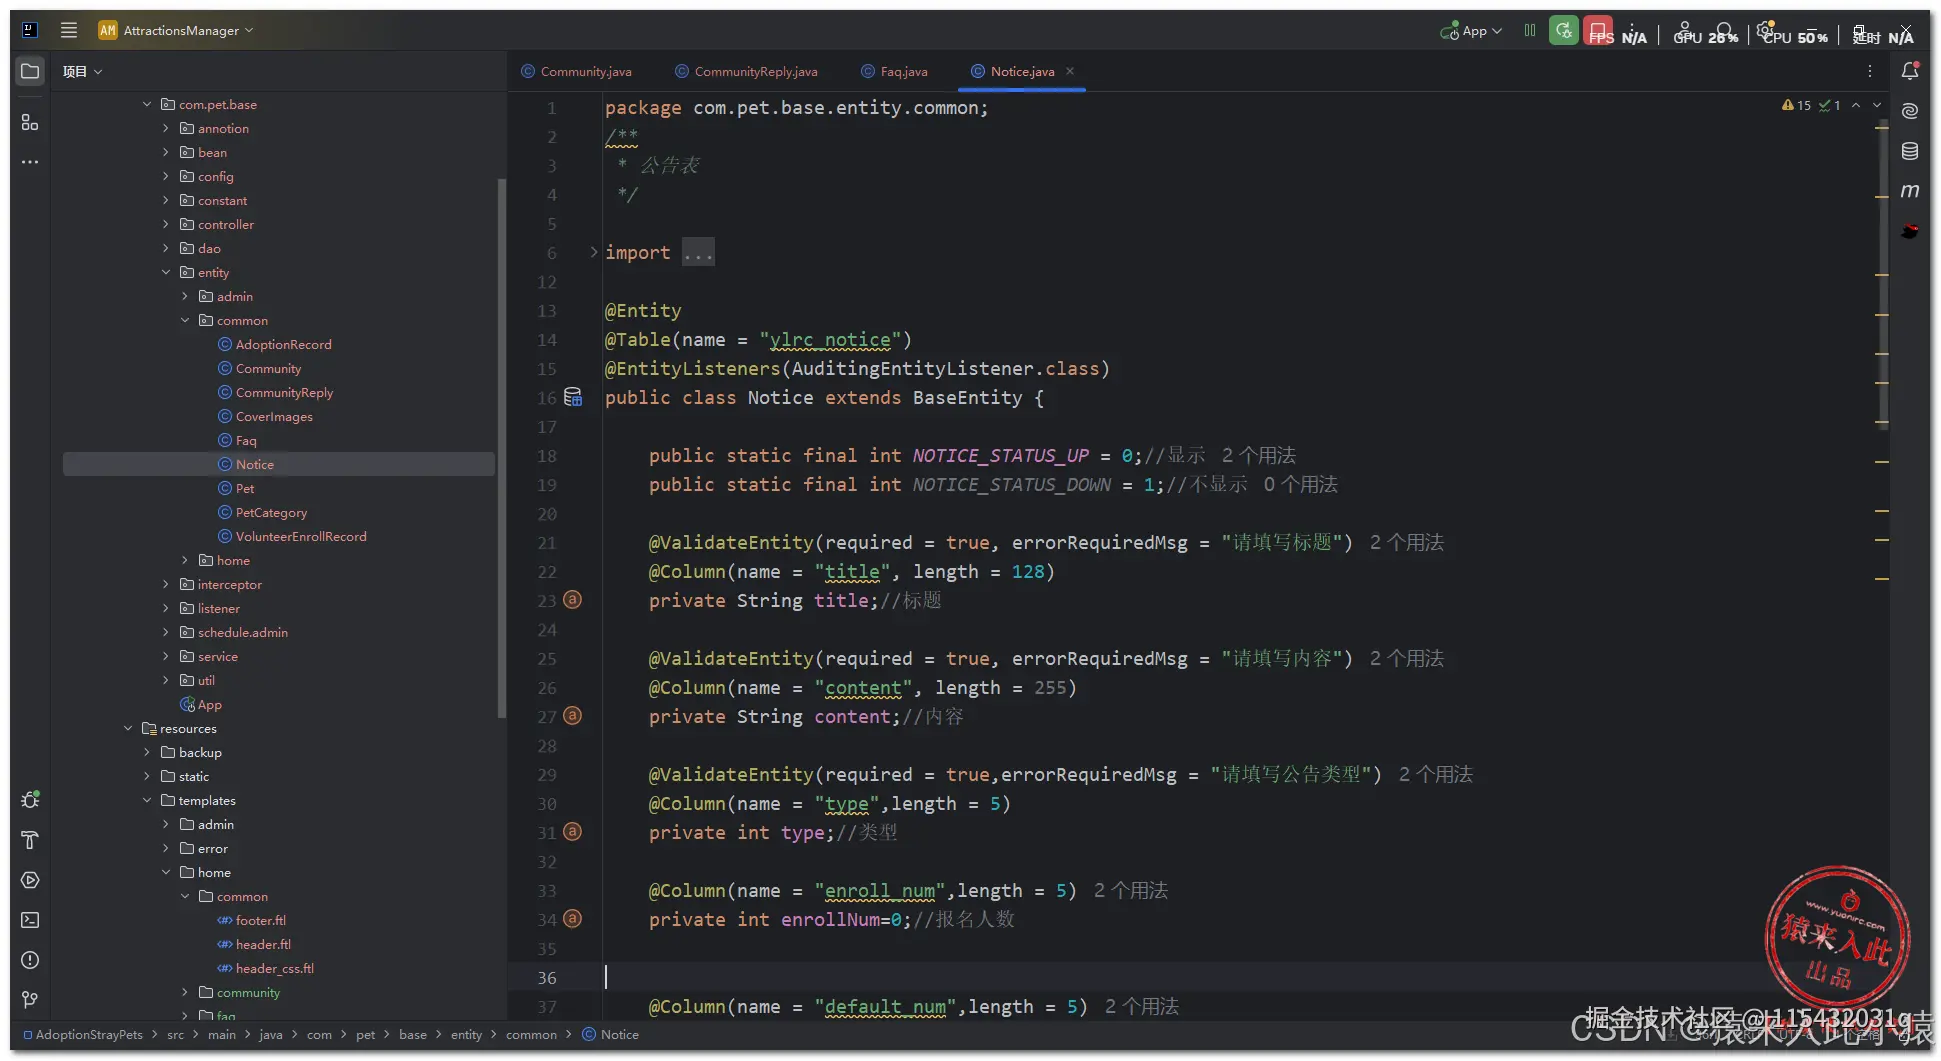Jump to next highlighted problem arrow
1941x1061 pixels.
(x=1877, y=105)
